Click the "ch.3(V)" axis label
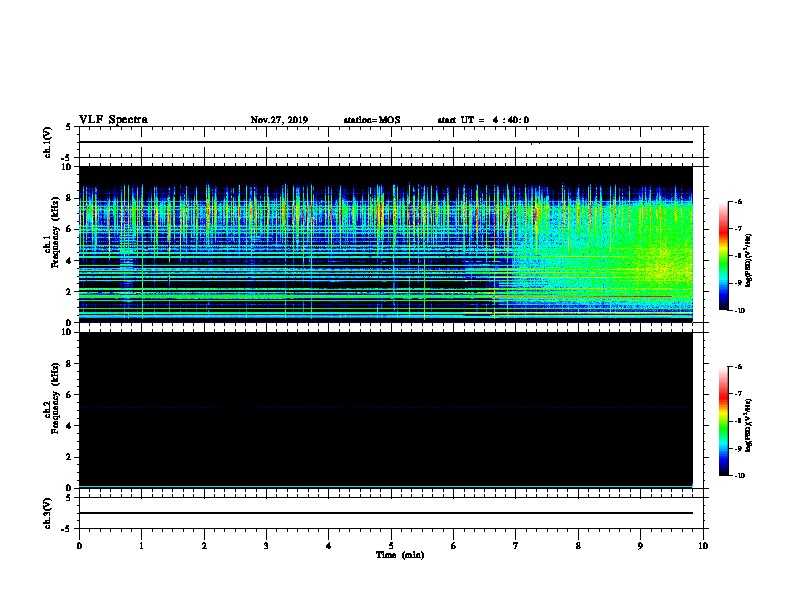The height and width of the screenshot is (612, 792). [x=47, y=513]
